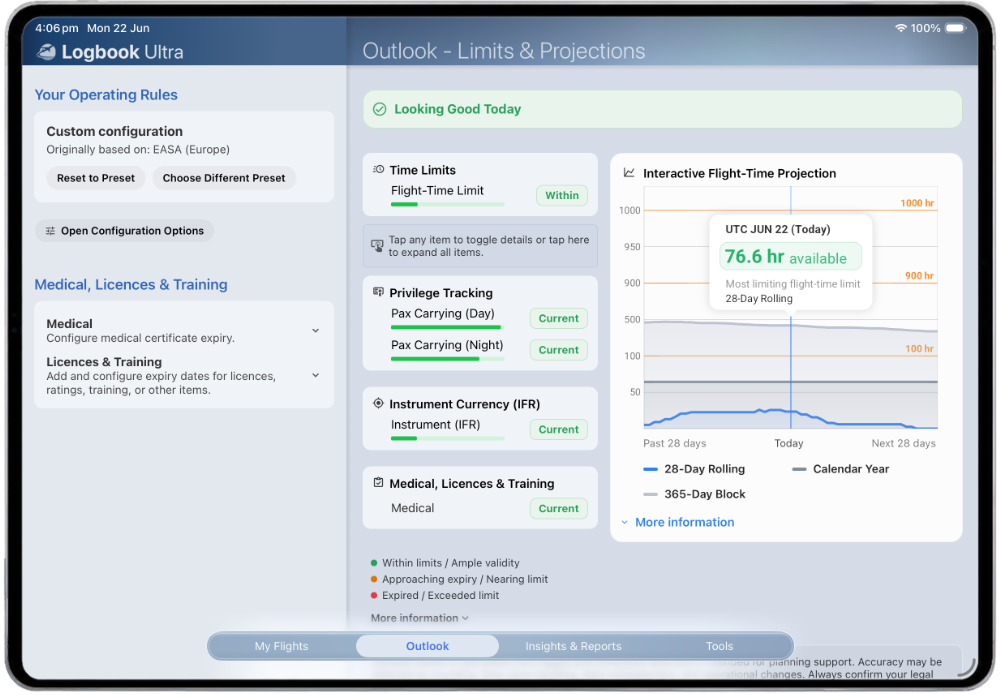Image resolution: width=1000 pixels, height=695 pixels.
Task: Click the Privilege Tracking section icon
Action: coord(378,292)
